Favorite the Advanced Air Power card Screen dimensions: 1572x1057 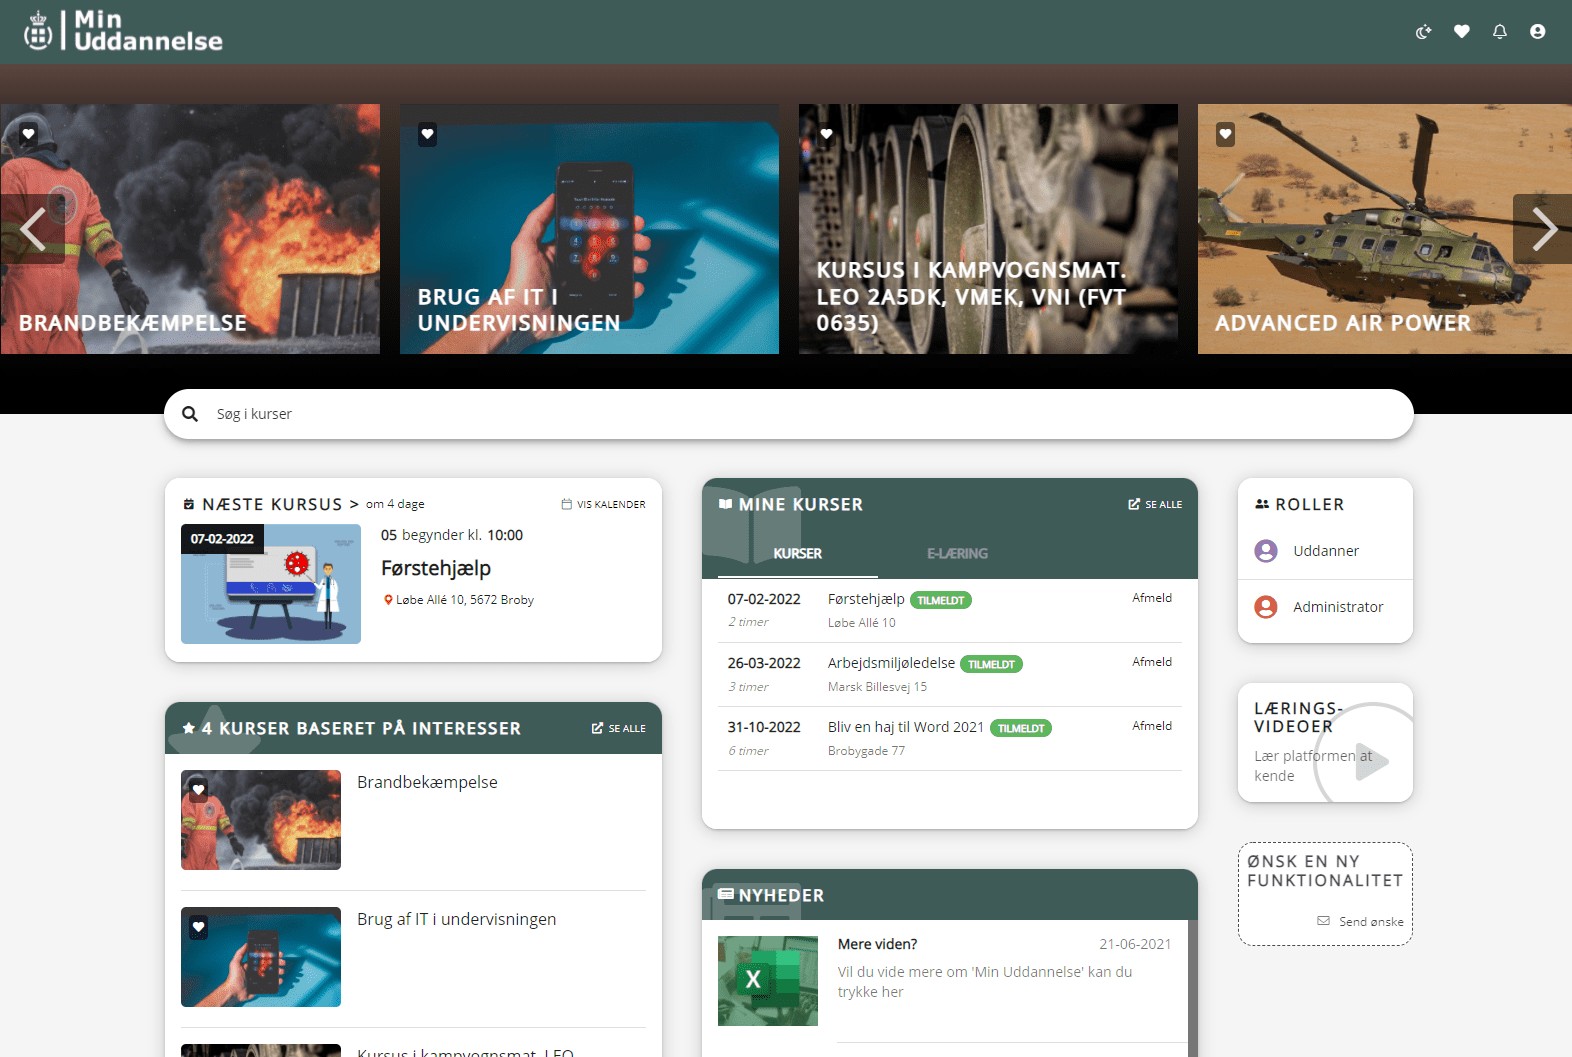1225,134
